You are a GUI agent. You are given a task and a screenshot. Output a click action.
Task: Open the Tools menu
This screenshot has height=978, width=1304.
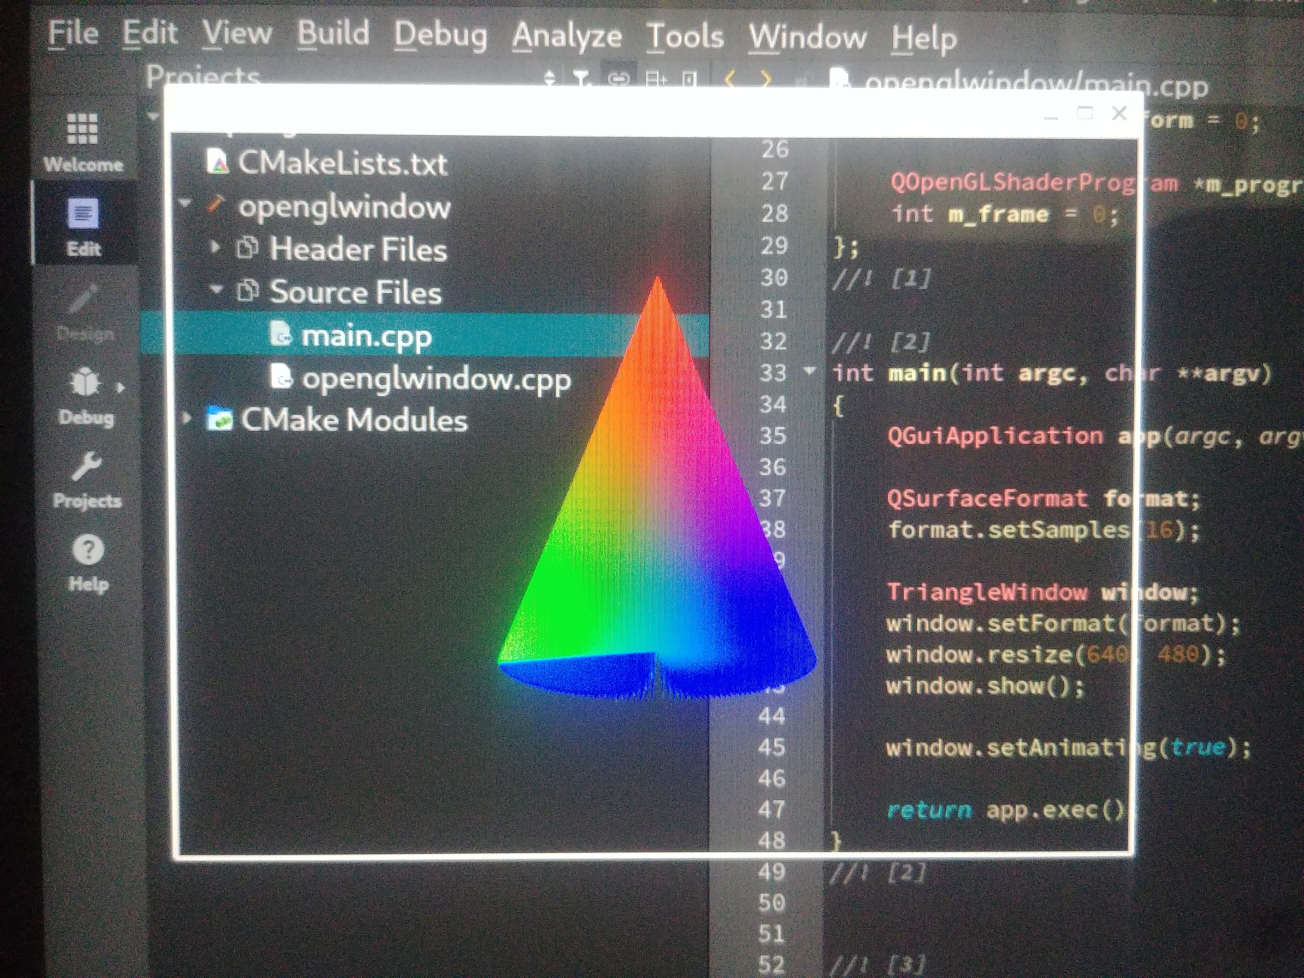(x=685, y=37)
